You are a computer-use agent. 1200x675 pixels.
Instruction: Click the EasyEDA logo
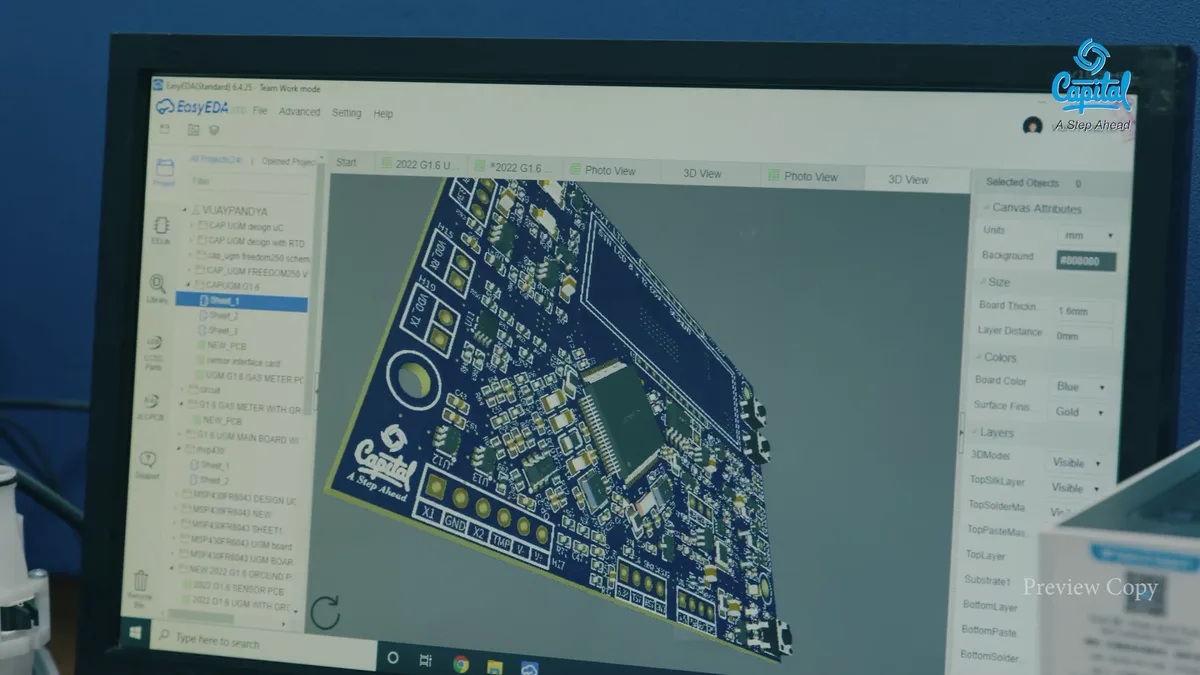point(193,106)
